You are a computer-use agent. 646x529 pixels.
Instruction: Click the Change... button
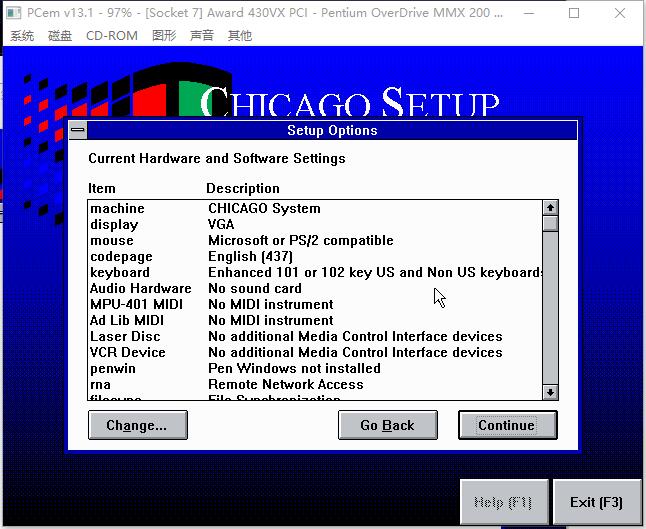(x=138, y=425)
